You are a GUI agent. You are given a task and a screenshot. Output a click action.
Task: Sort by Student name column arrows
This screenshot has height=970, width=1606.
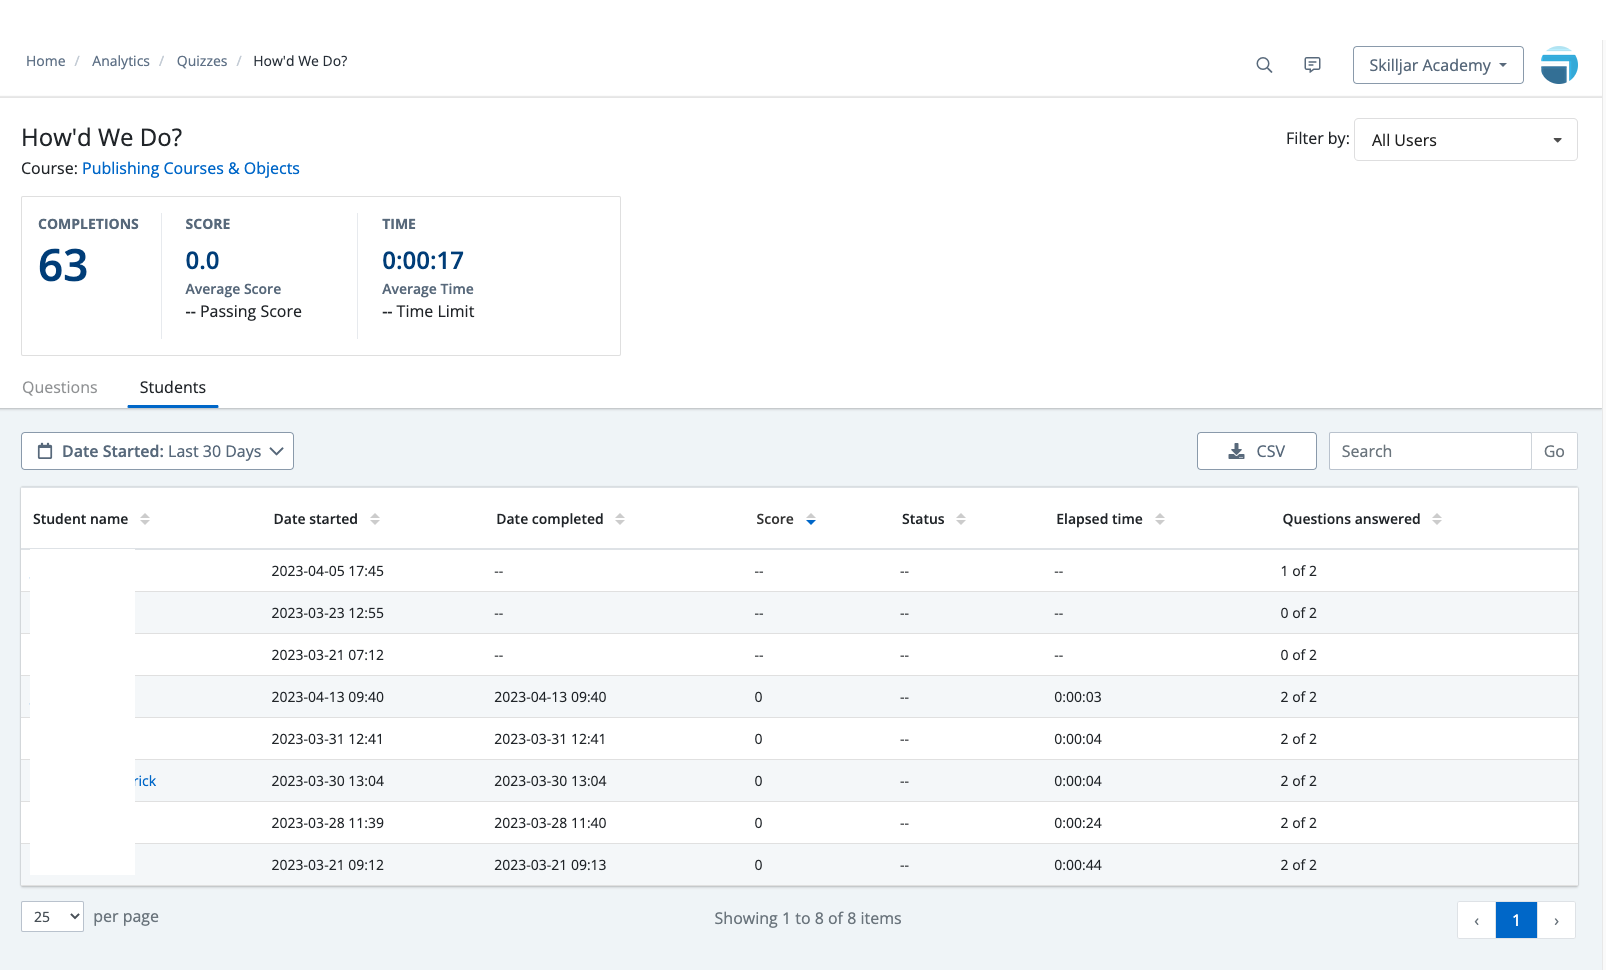click(145, 519)
